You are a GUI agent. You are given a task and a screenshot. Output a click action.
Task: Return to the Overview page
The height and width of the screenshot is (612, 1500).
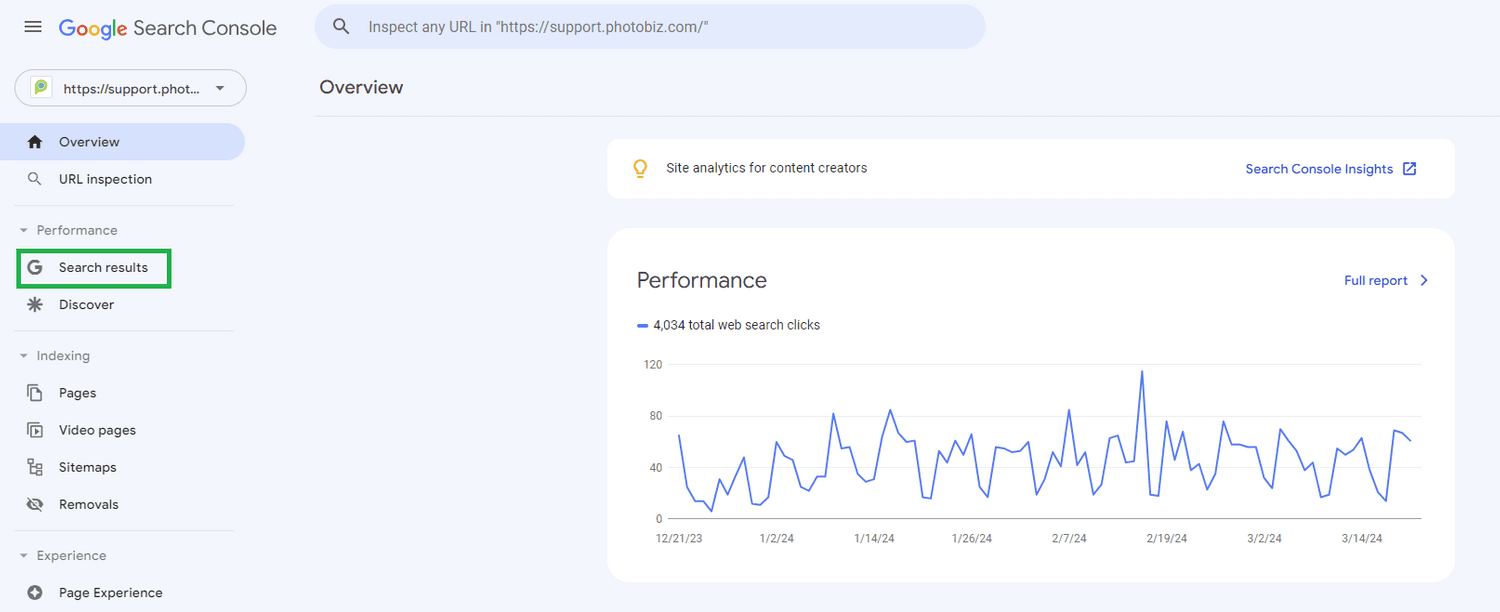pos(86,141)
